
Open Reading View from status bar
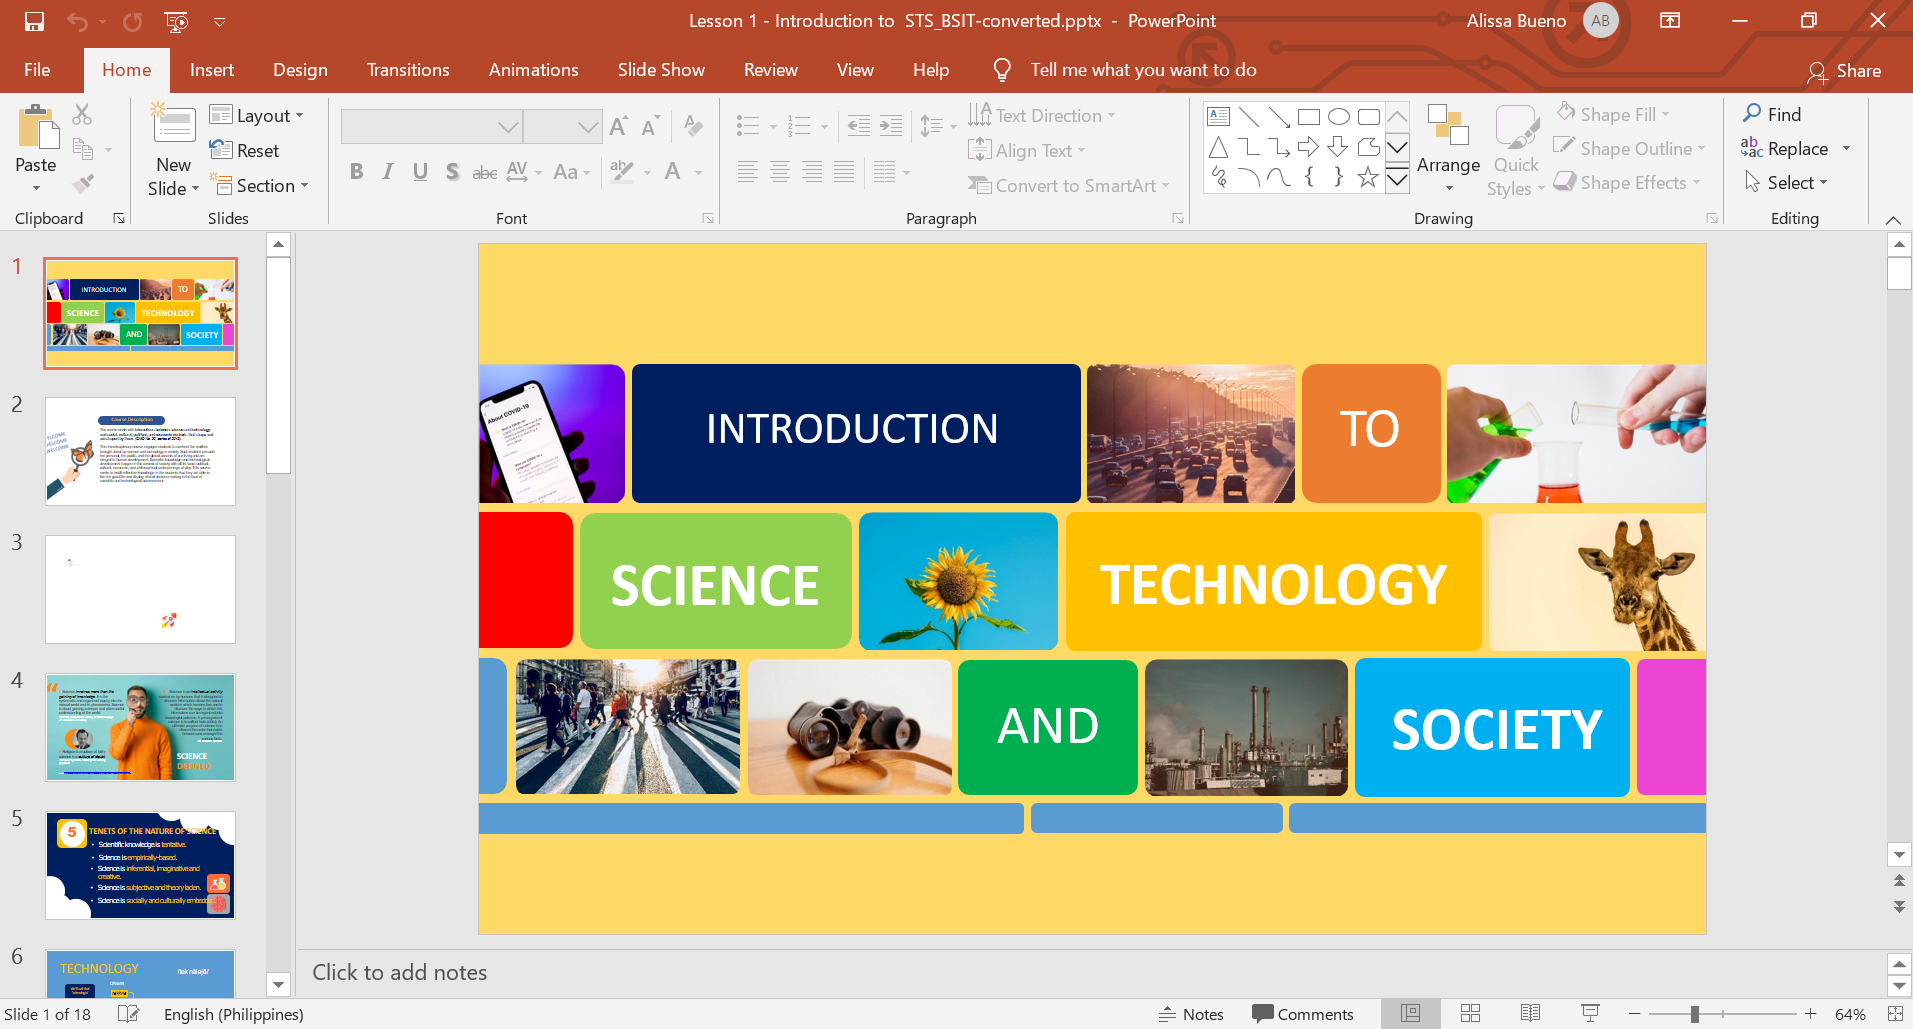click(1530, 1014)
